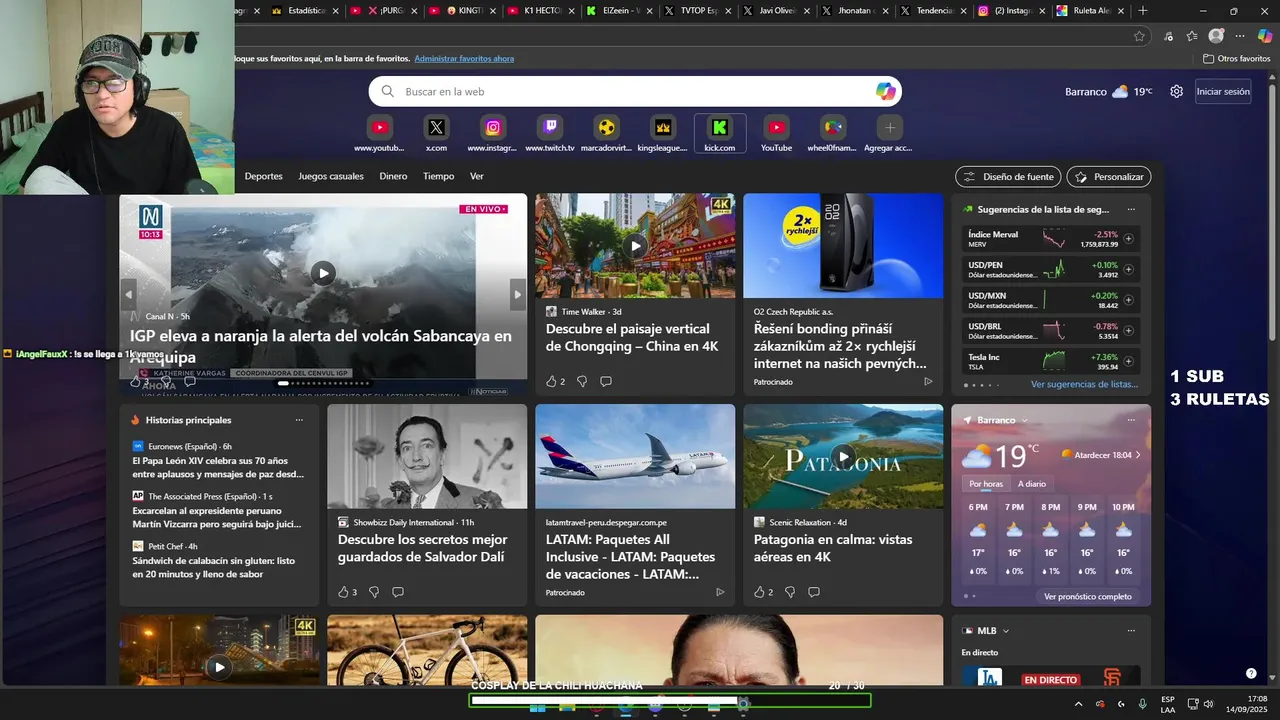1280x720 pixels.
Task: Open watchlist card more options
Action: coord(1131,210)
